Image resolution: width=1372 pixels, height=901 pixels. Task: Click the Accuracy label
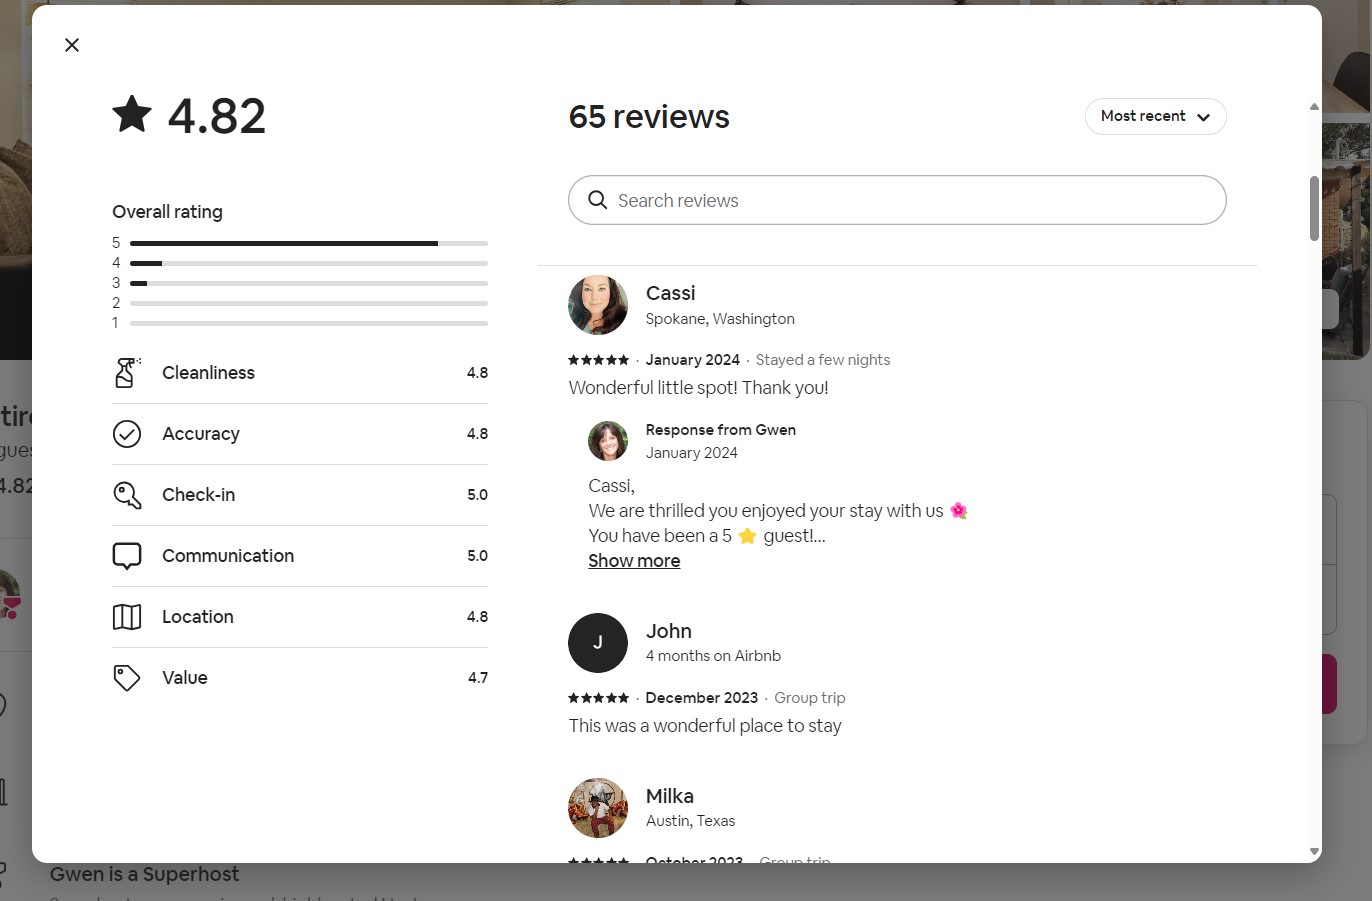pos(201,434)
